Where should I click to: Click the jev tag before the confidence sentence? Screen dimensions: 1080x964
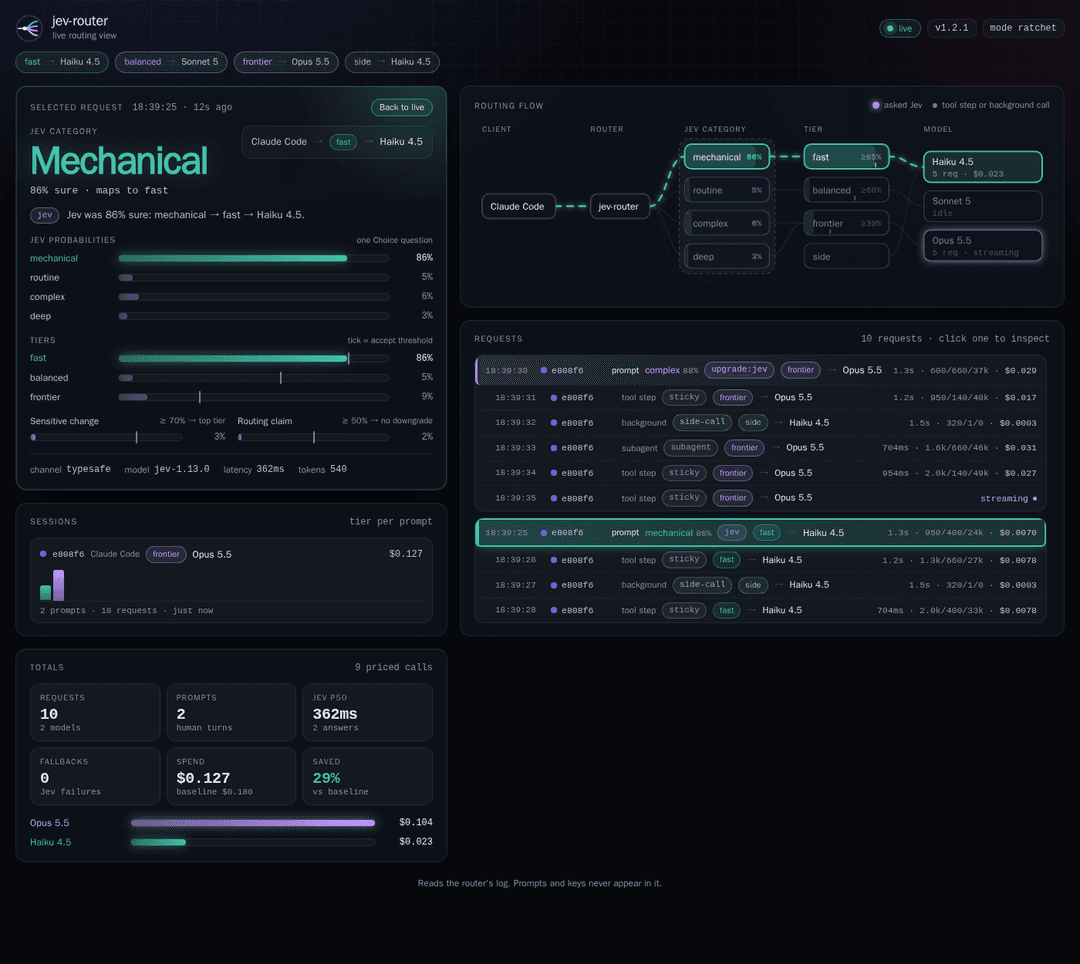pyautogui.click(x=45, y=215)
